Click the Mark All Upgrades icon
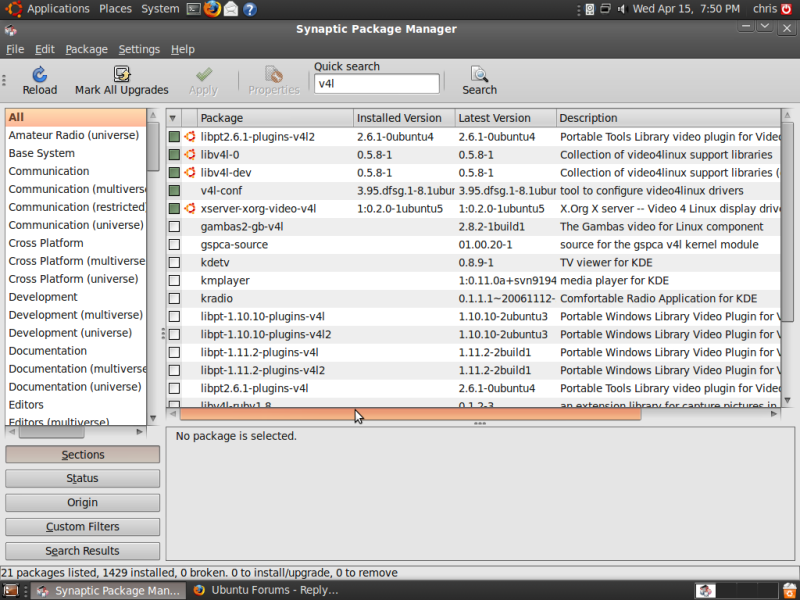 click(121, 74)
